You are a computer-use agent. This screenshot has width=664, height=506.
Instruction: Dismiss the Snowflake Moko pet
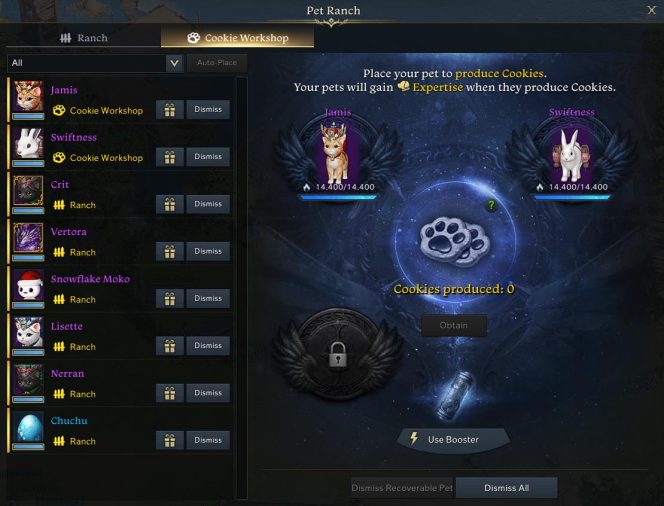click(208, 299)
